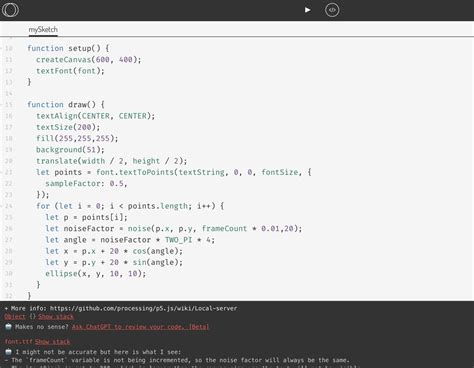Click the textAlign(CENTER, CENTER) line
Image resolution: width=474 pixels, height=368 pixels.
pos(96,116)
